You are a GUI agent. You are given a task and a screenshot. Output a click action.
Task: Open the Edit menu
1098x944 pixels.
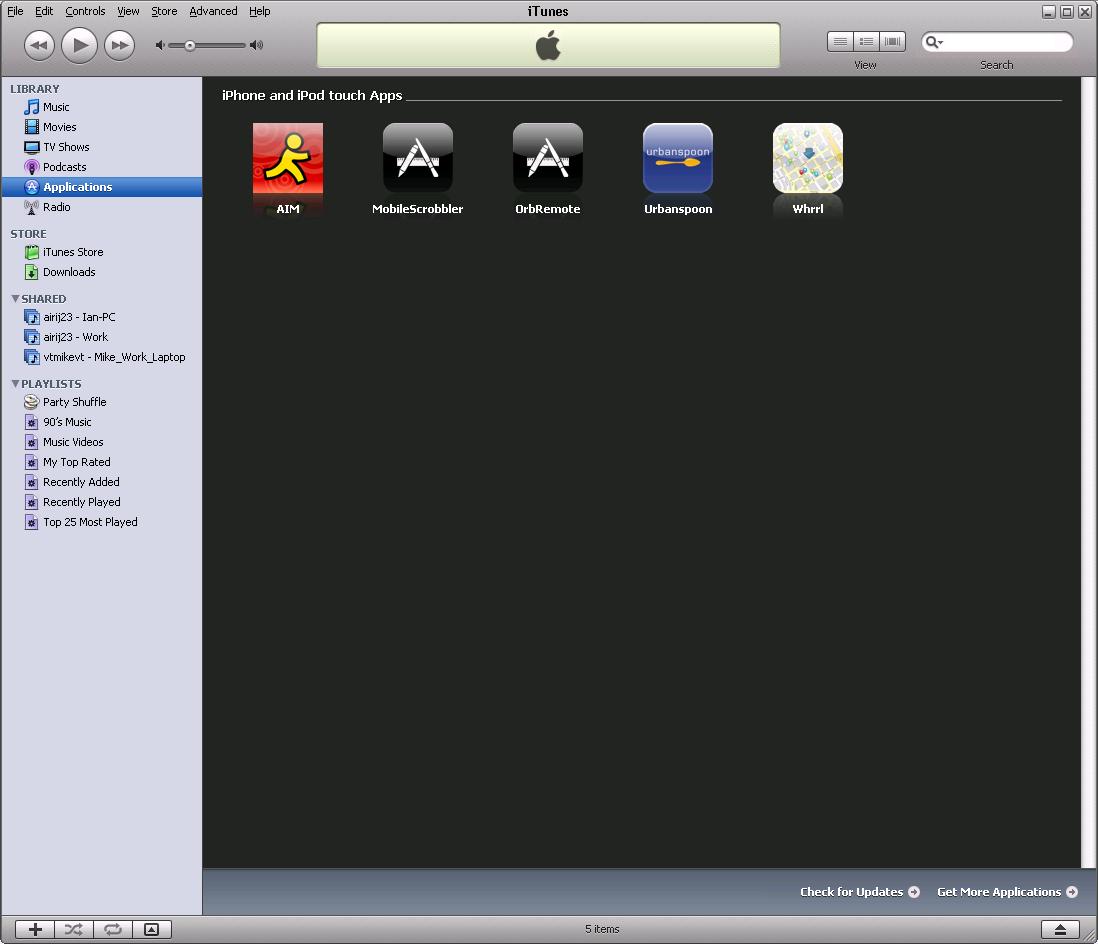pos(44,11)
